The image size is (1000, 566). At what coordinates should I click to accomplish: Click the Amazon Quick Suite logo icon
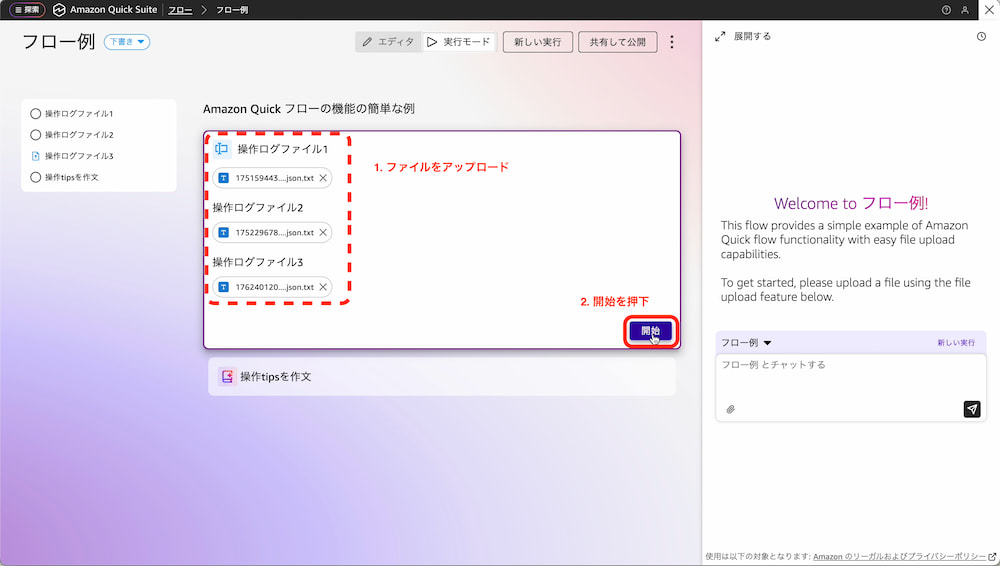59,10
